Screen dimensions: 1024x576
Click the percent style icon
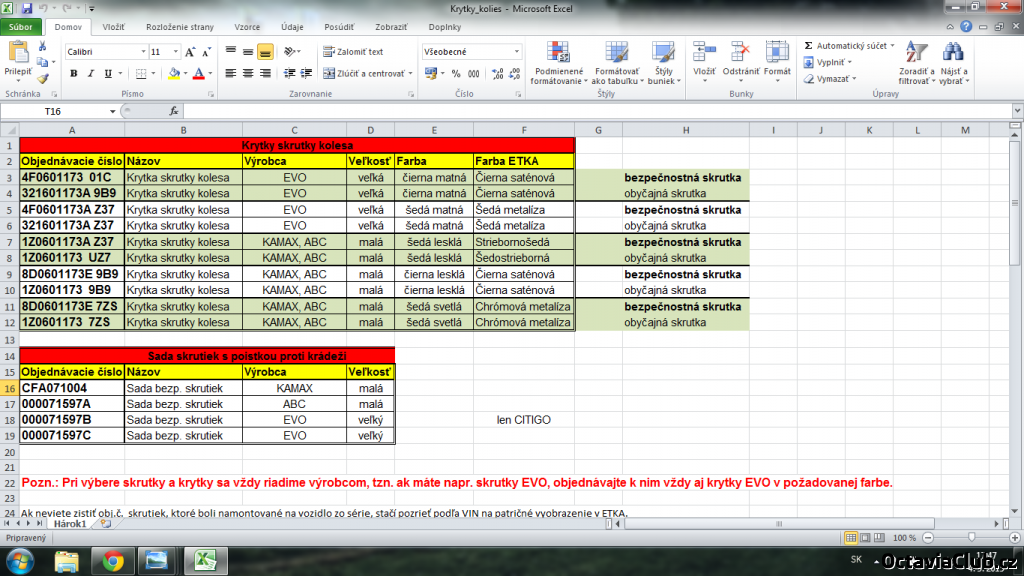(x=456, y=74)
